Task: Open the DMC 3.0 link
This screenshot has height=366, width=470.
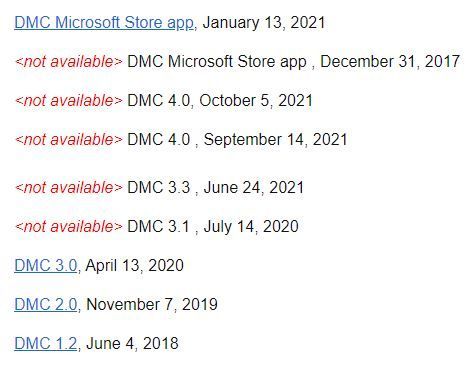Action: pos(46,266)
